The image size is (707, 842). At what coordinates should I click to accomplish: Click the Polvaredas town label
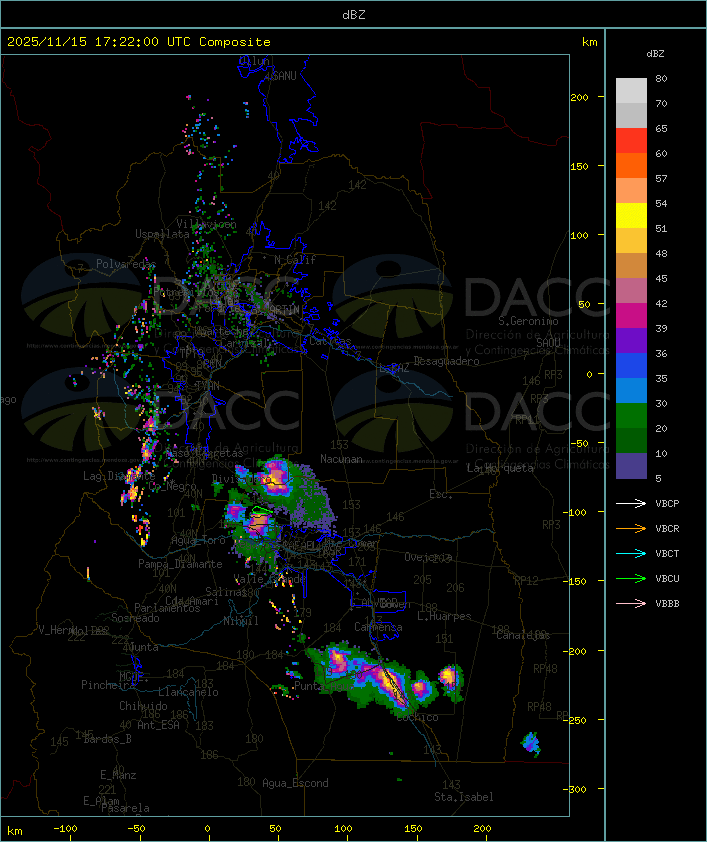126,264
